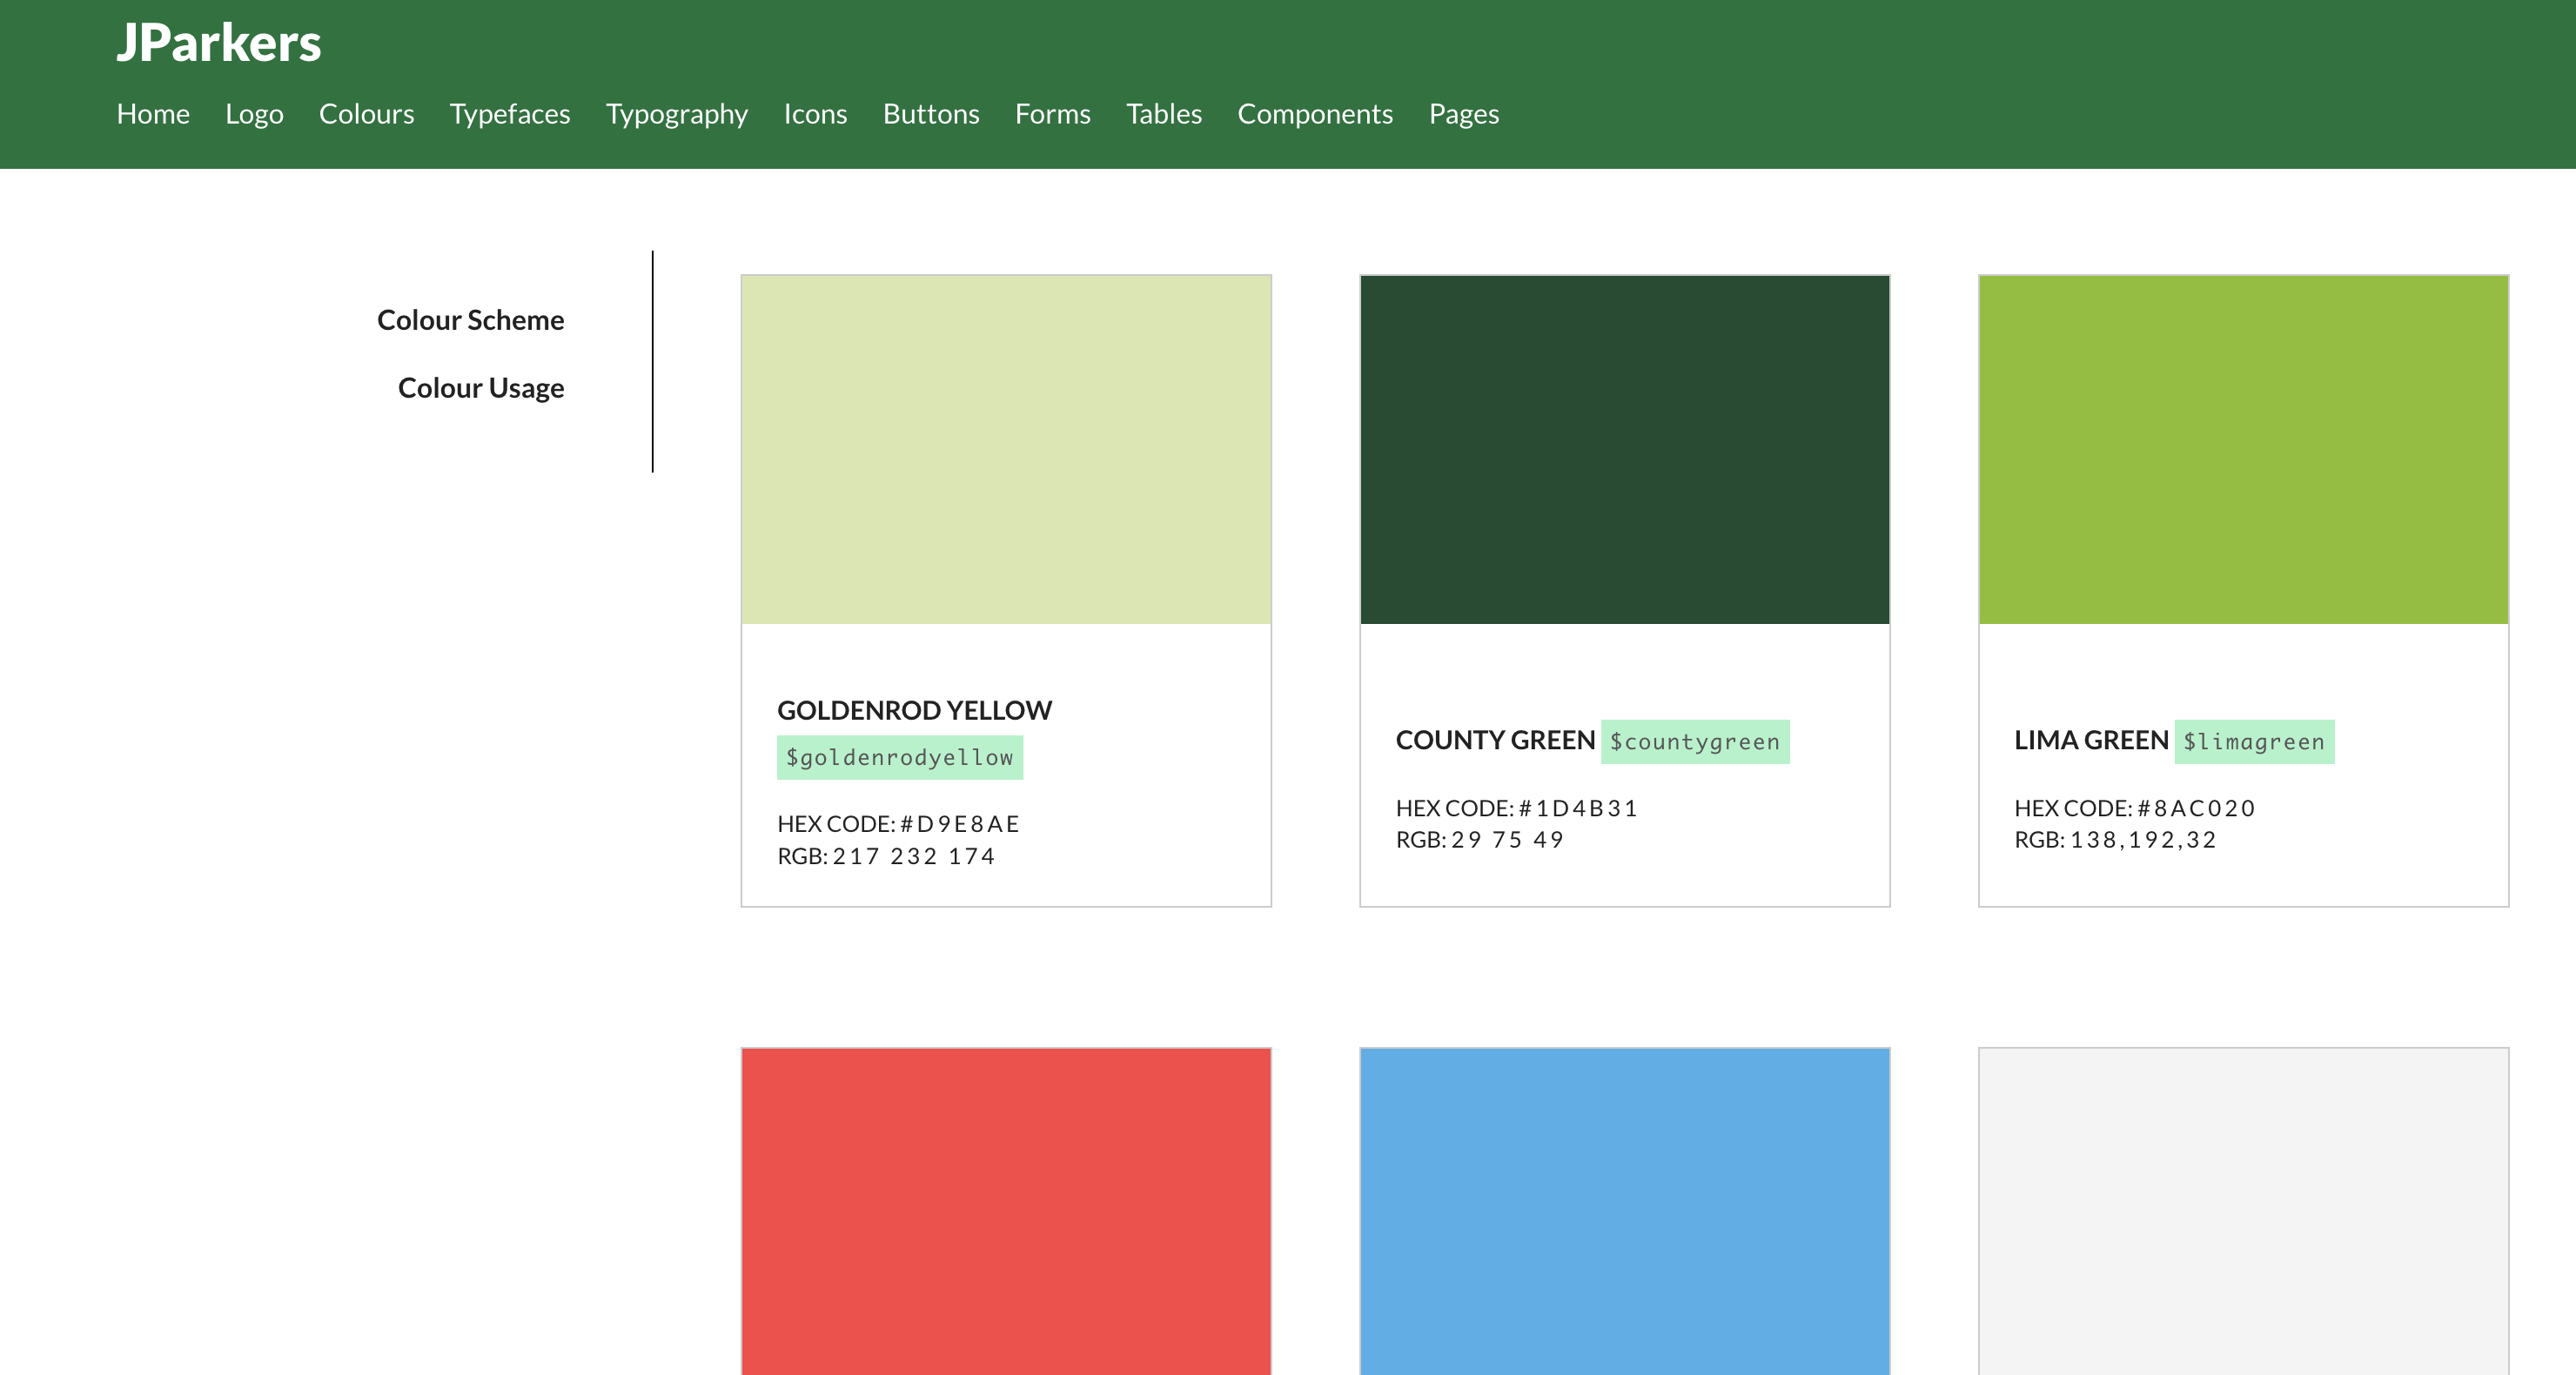
Task: Go to the Logo page
Action: (x=254, y=114)
